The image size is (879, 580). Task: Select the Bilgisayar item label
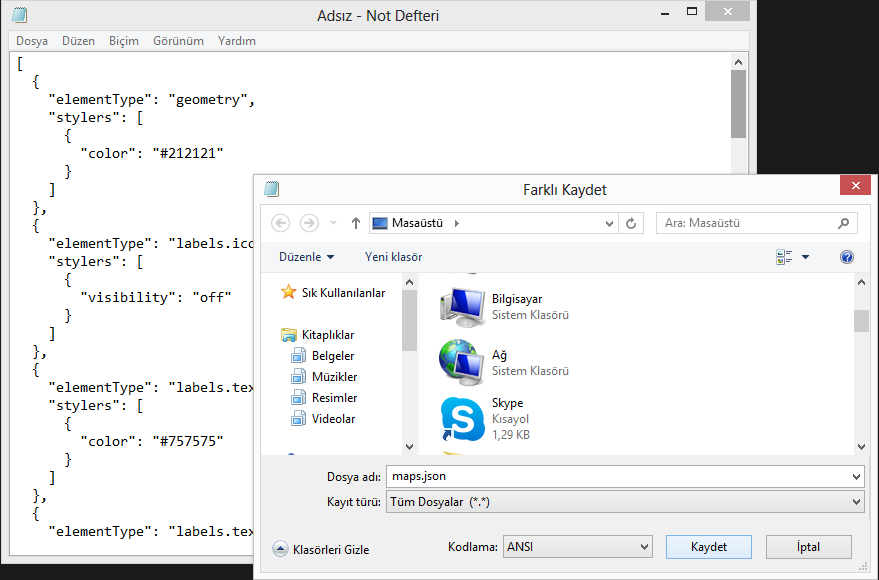(x=517, y=299)
